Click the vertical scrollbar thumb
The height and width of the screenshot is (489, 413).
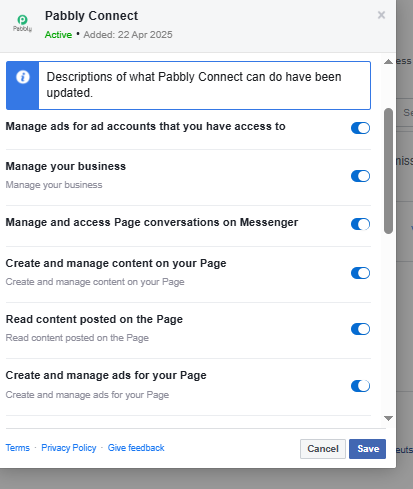(x=388, y=171)
